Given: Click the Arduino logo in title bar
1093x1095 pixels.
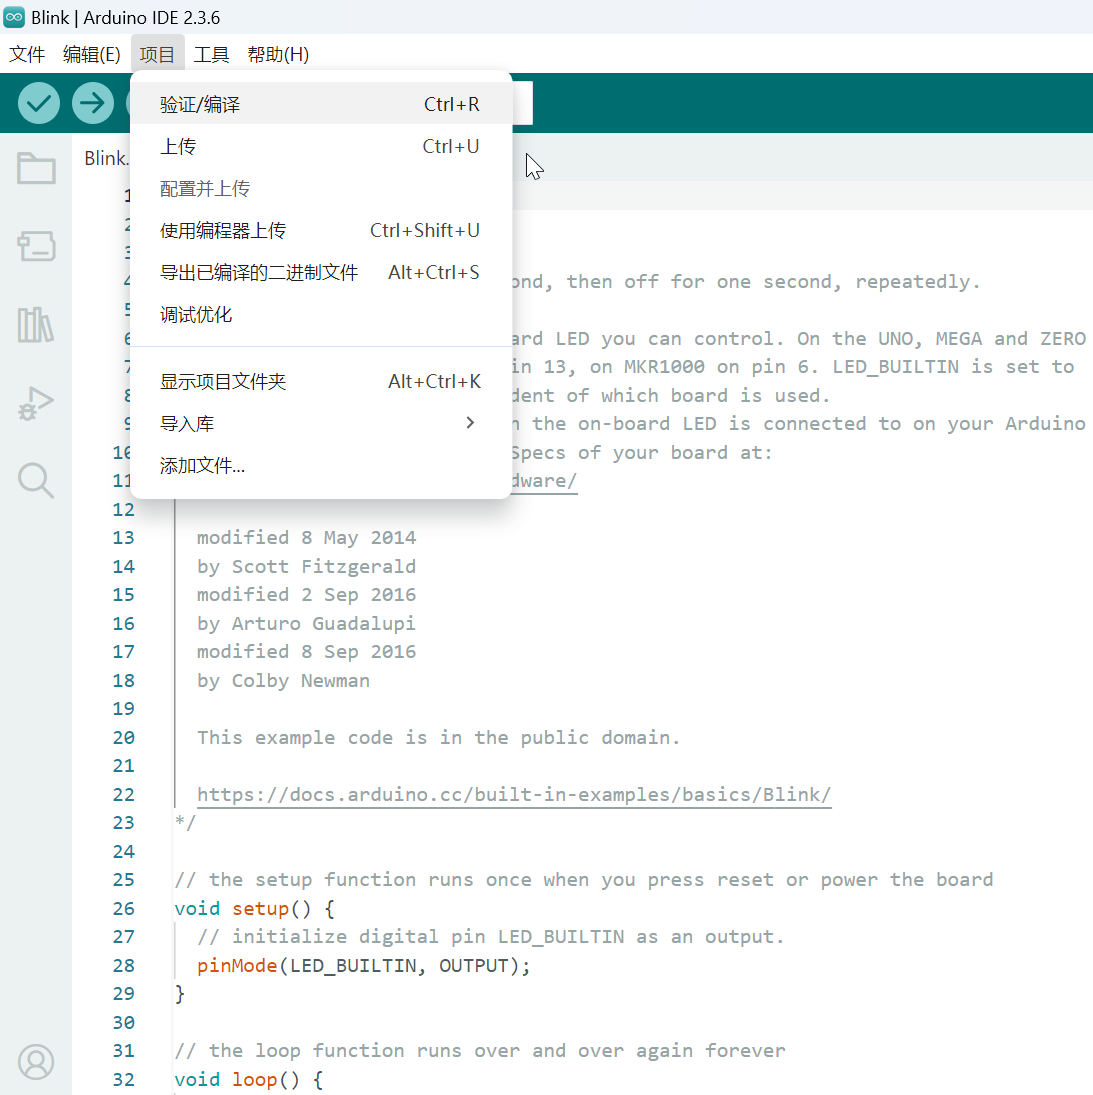Looking at the screenshot, I should [x=14, y=17].
